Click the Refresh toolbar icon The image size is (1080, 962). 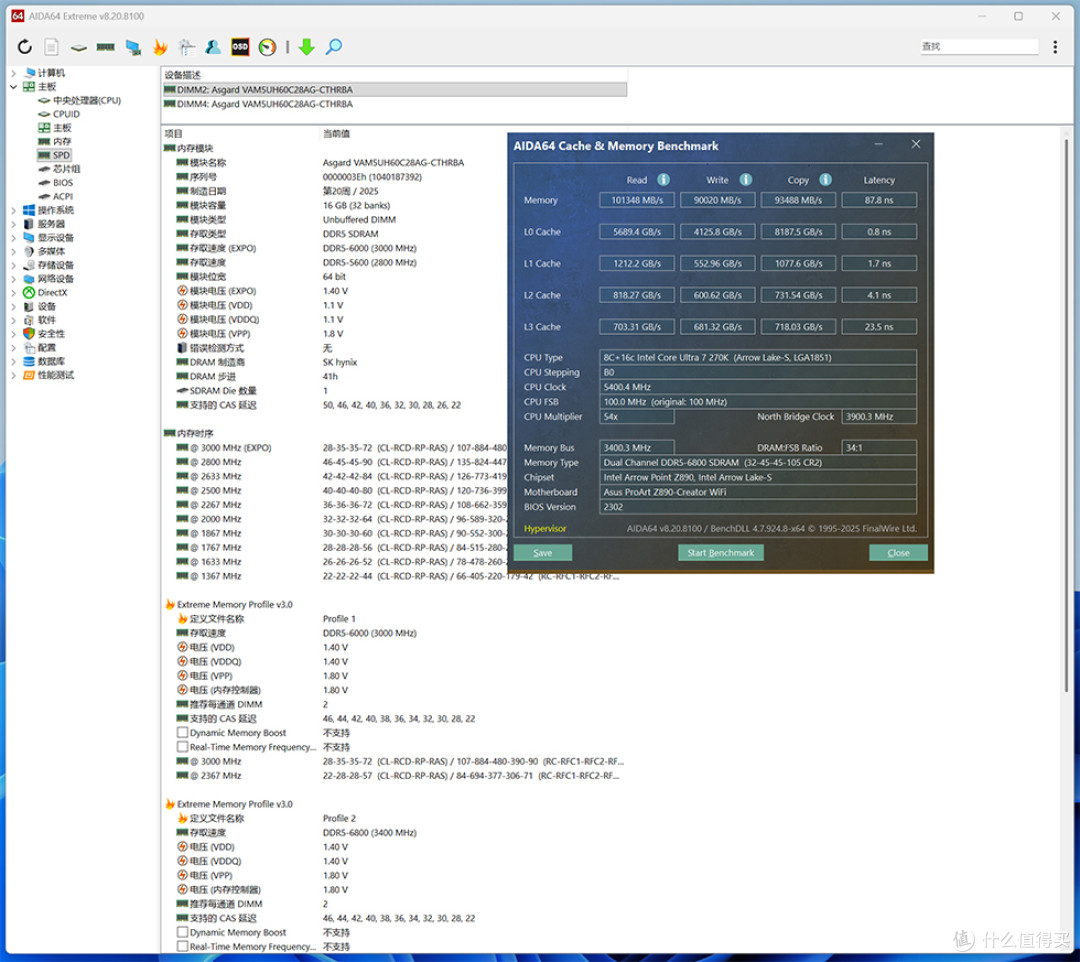click(25, 47)
